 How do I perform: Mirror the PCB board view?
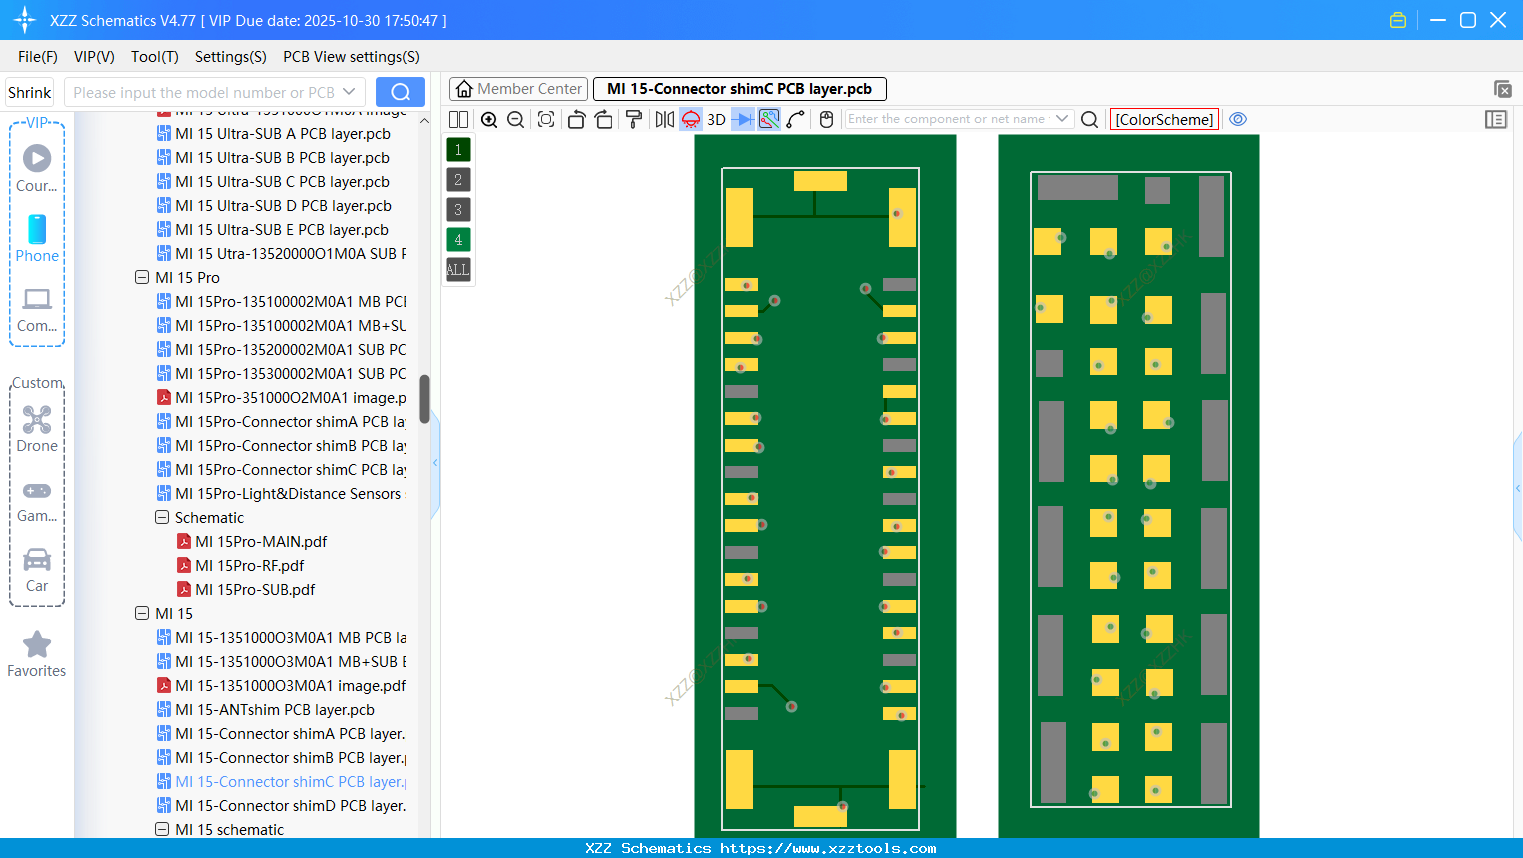[663, 119]
